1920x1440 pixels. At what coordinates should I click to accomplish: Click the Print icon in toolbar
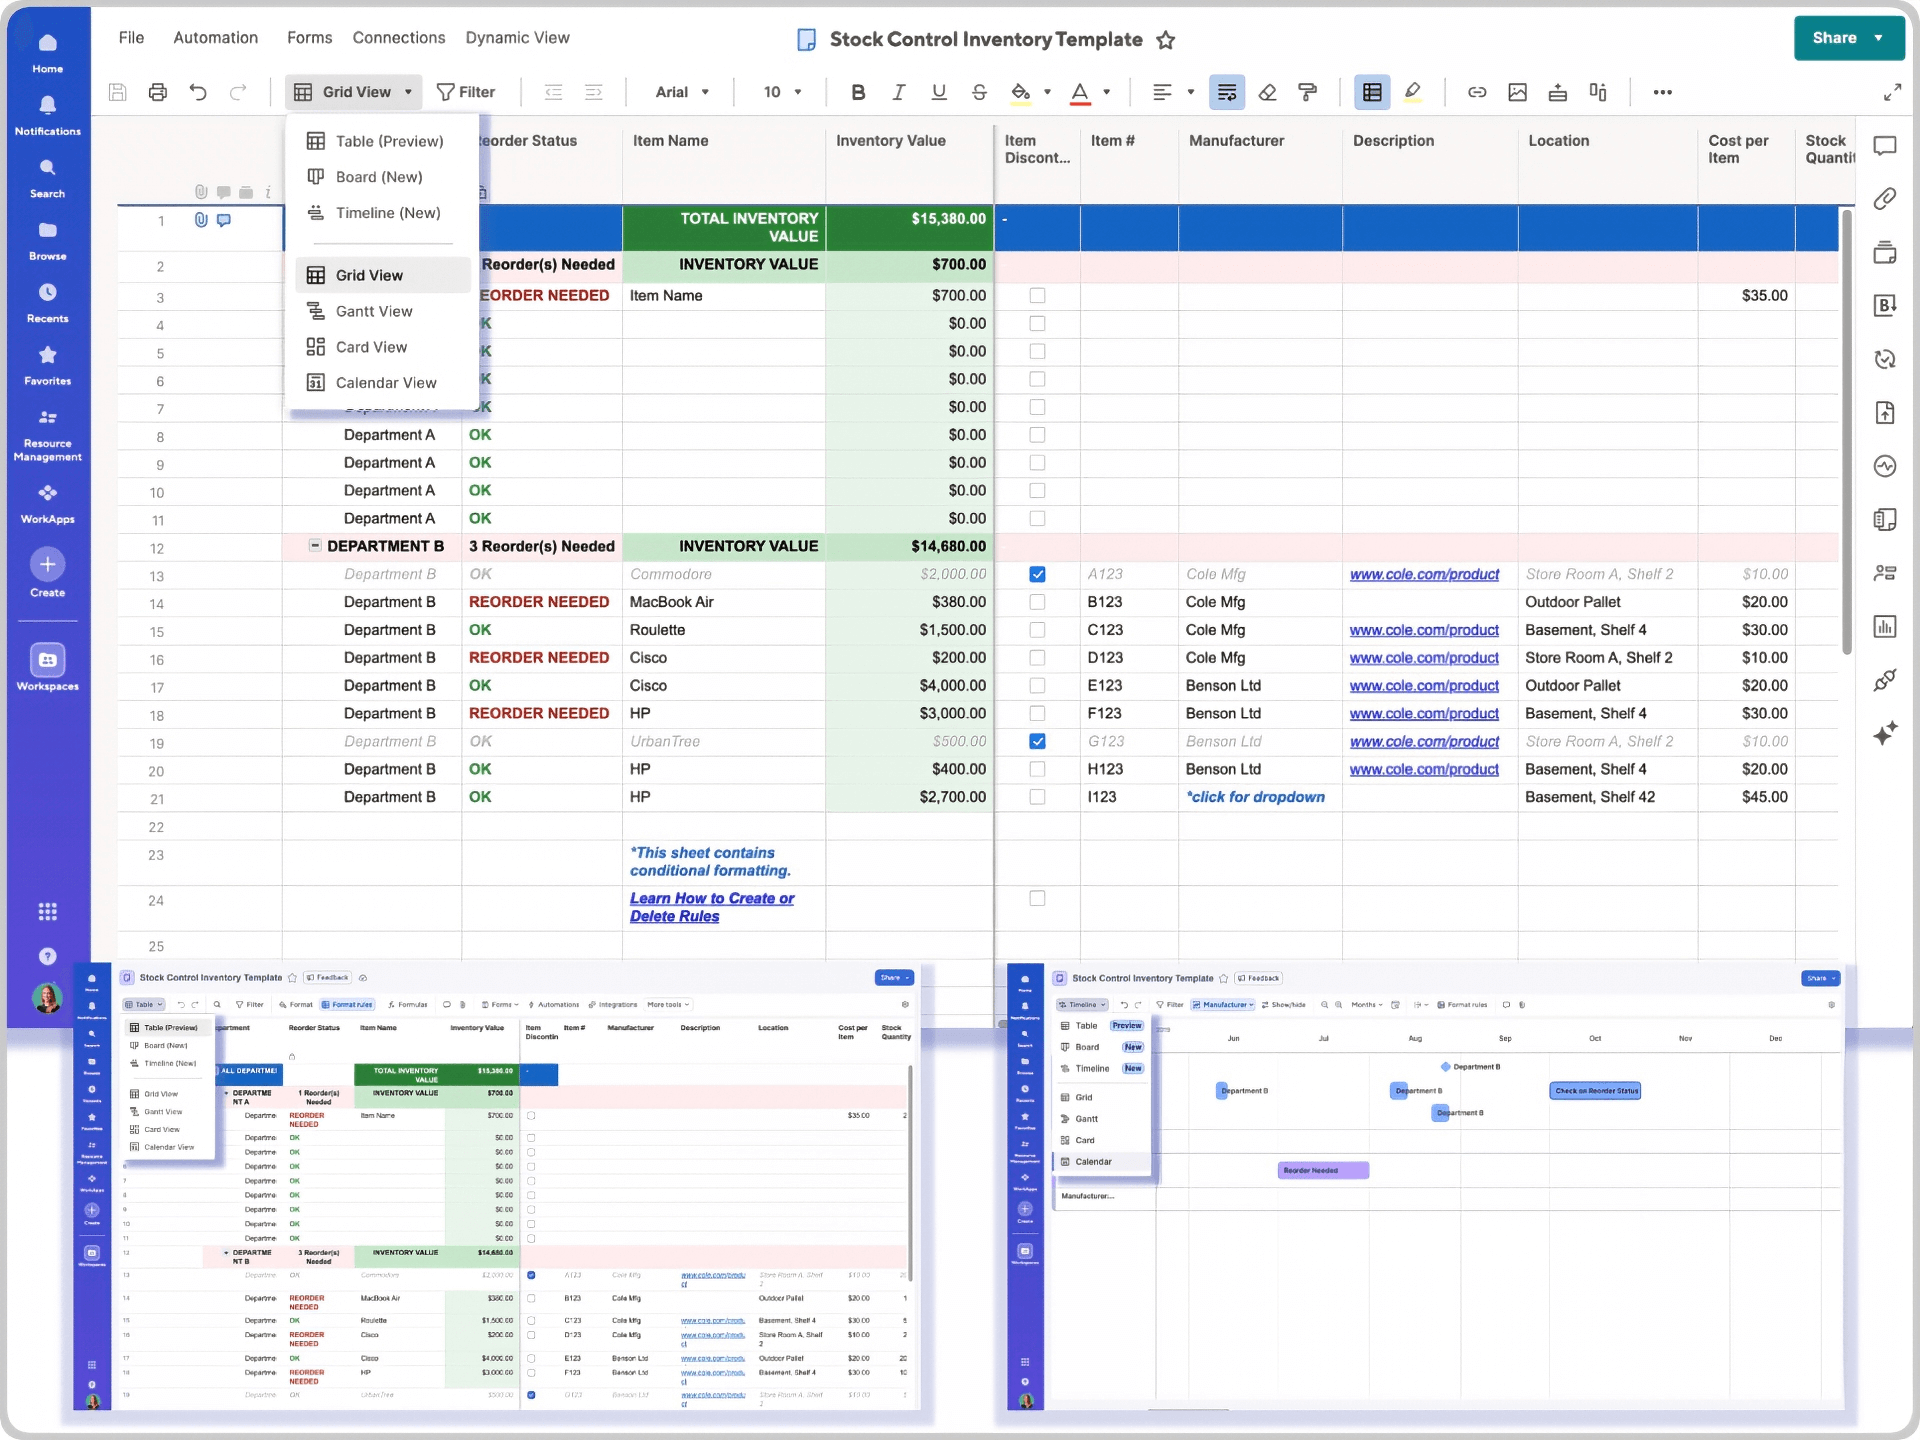point(157,92)
